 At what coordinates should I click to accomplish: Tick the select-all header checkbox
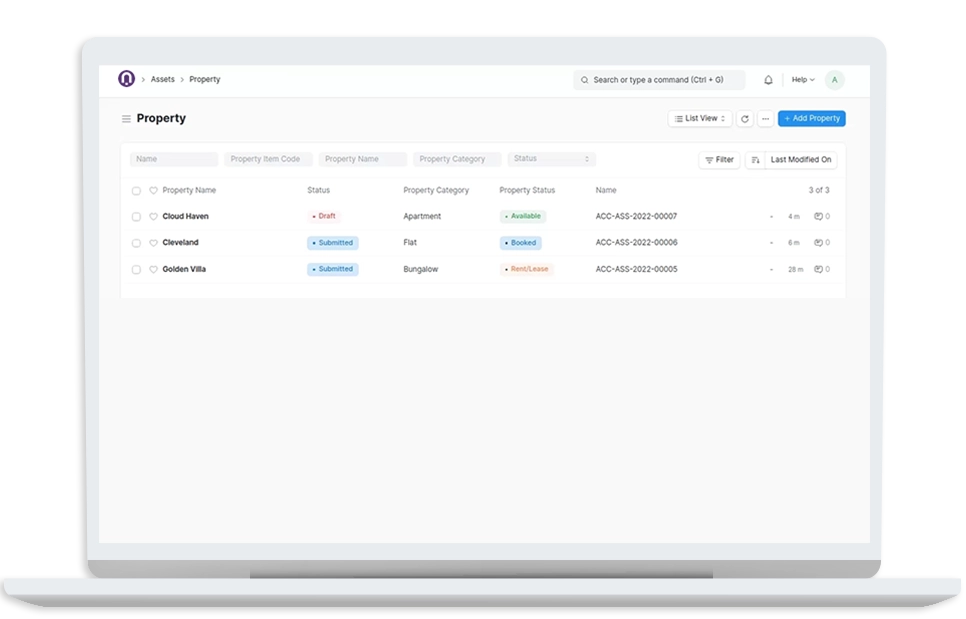point(136,191)
